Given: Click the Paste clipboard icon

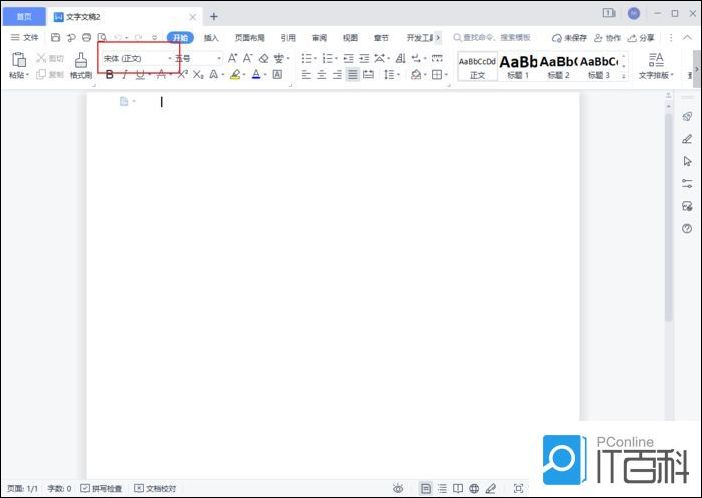Looking at the screenshot, I should click(x=19, y=59).
